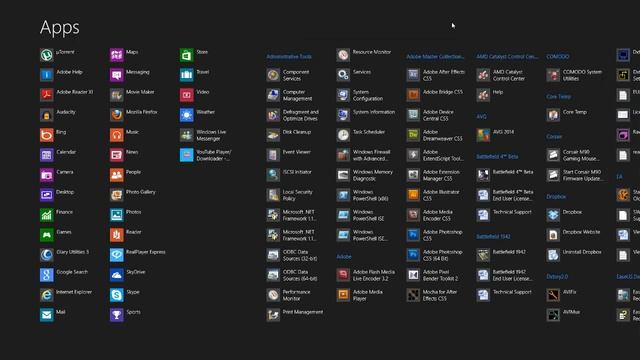This screenshot has width=640, height=360.
Task: Click 'Windows Memory Diagnostic' label
Action: click(x=373, y=175)
